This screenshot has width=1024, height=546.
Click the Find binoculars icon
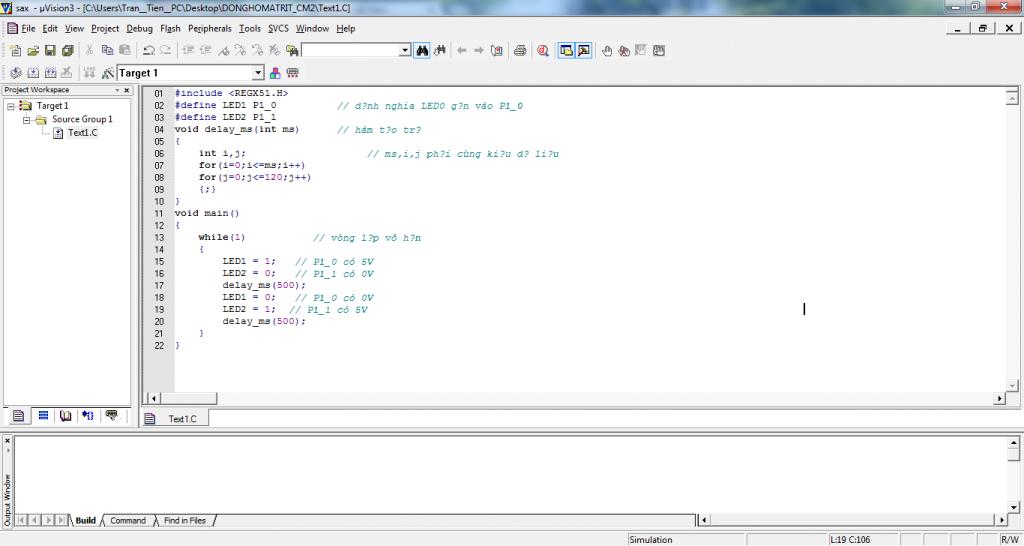422,50
